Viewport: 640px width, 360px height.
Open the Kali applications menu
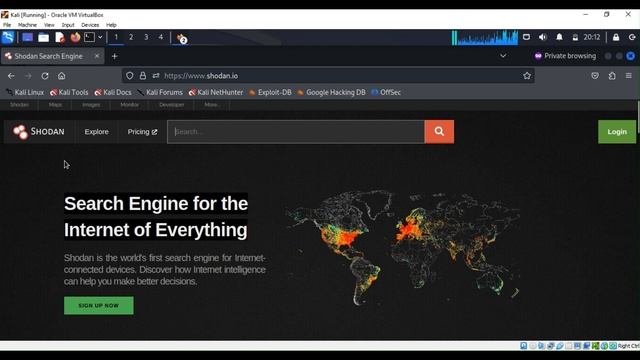(x=8, y=37)
